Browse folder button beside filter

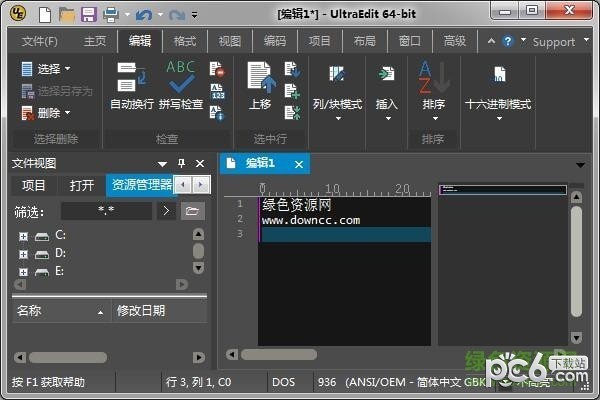[x=192, y=211]
